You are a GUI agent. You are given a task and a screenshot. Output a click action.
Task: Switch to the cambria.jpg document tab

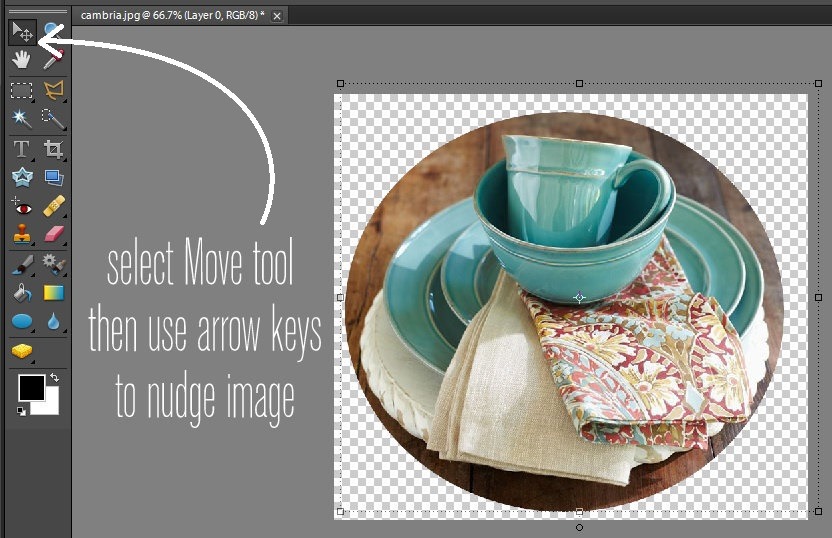click(173, 15)
